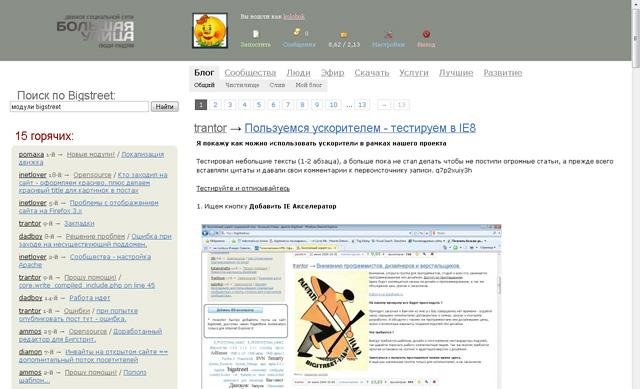Click the messages icon above Сообщения
Image resolution: width=640 pixels, height=389 pixels.
click(297, 33)
